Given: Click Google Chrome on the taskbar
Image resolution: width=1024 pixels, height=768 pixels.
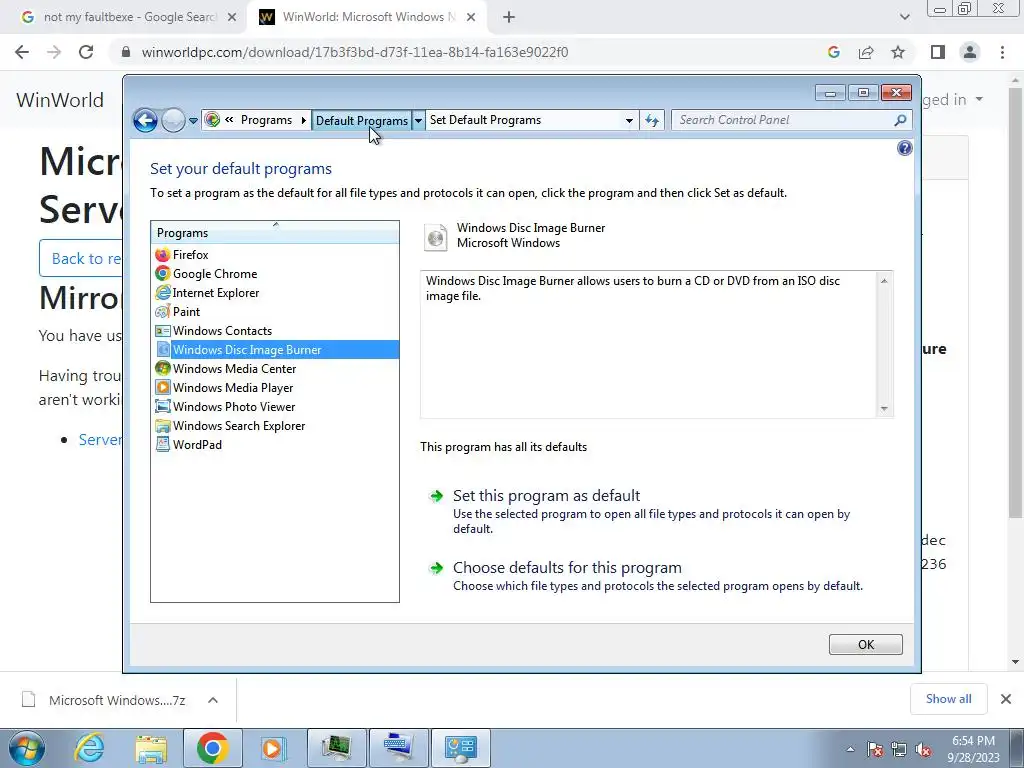Looking at the screenshot, I should pos(212,748).
